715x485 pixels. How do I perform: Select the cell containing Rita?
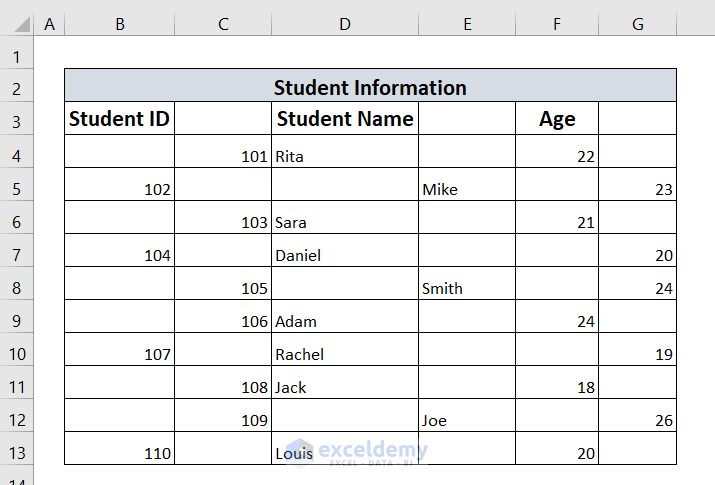click(345, 156)
